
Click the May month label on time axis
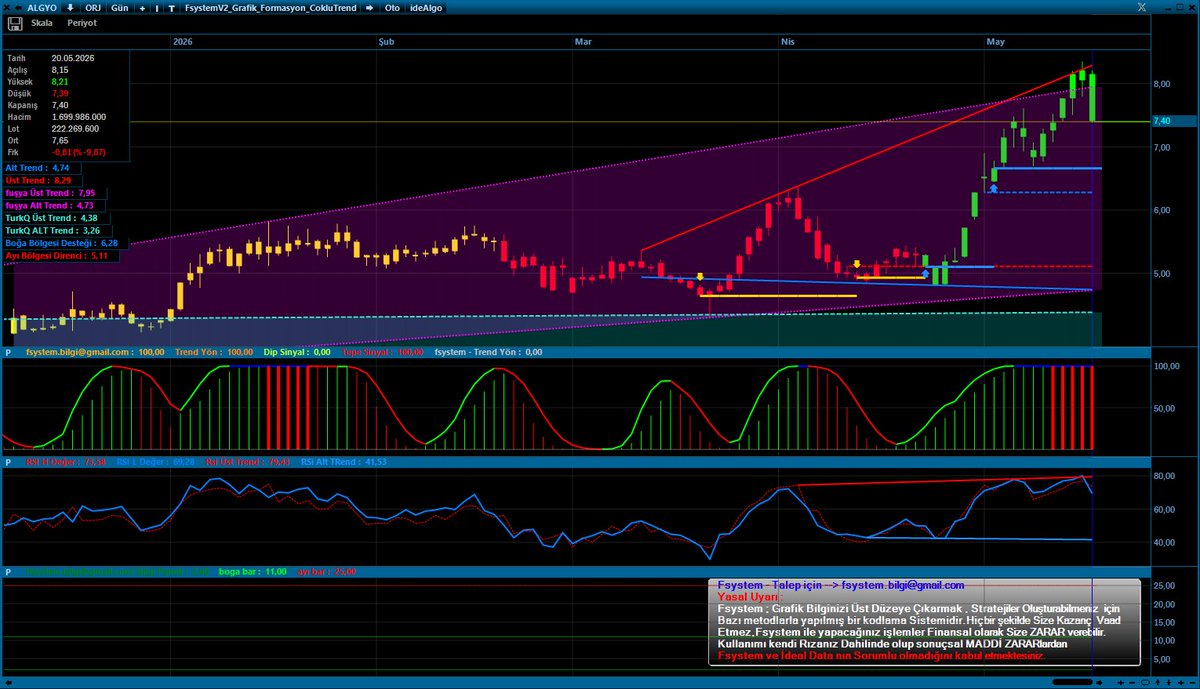tap(995, 42)
